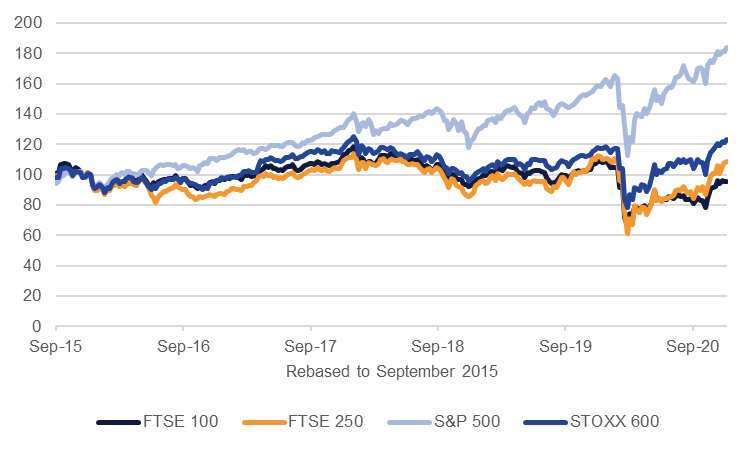Click the 160 y-axis value
Image resolution: width=750 pixels, height=450 pixels.
(x=28, y=83)
